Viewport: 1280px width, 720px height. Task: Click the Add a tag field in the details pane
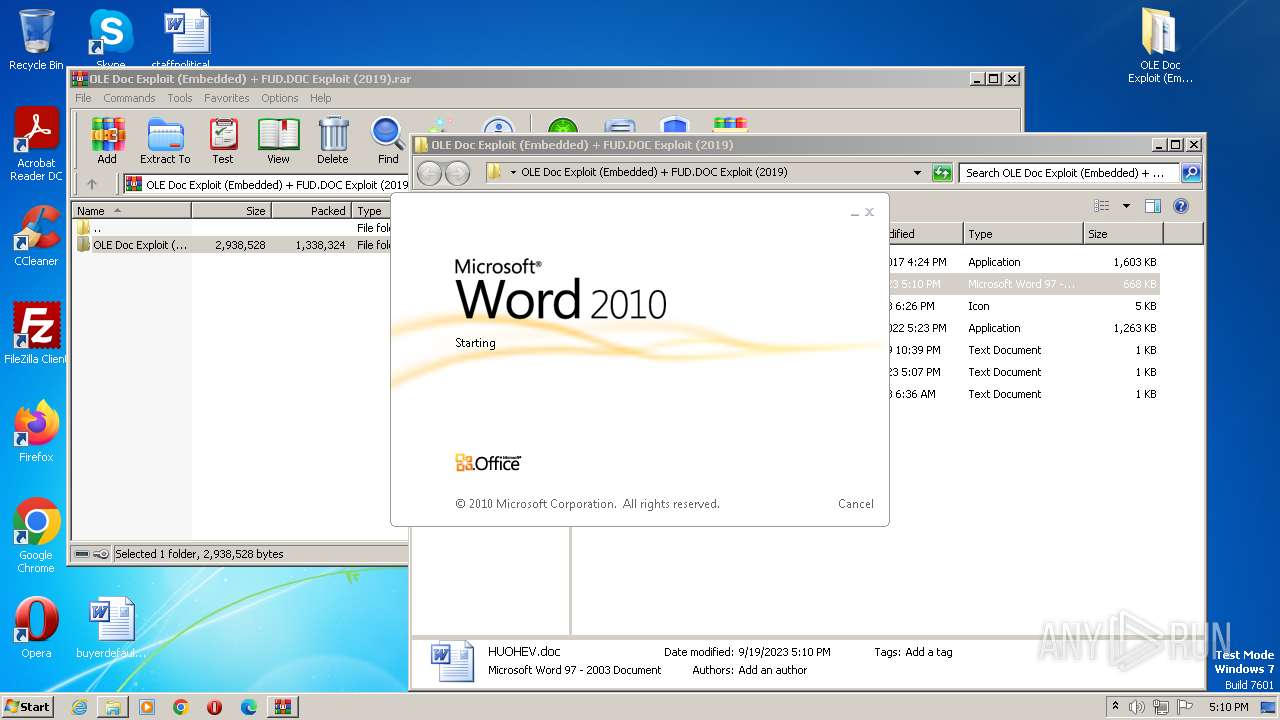click(929, 652)
